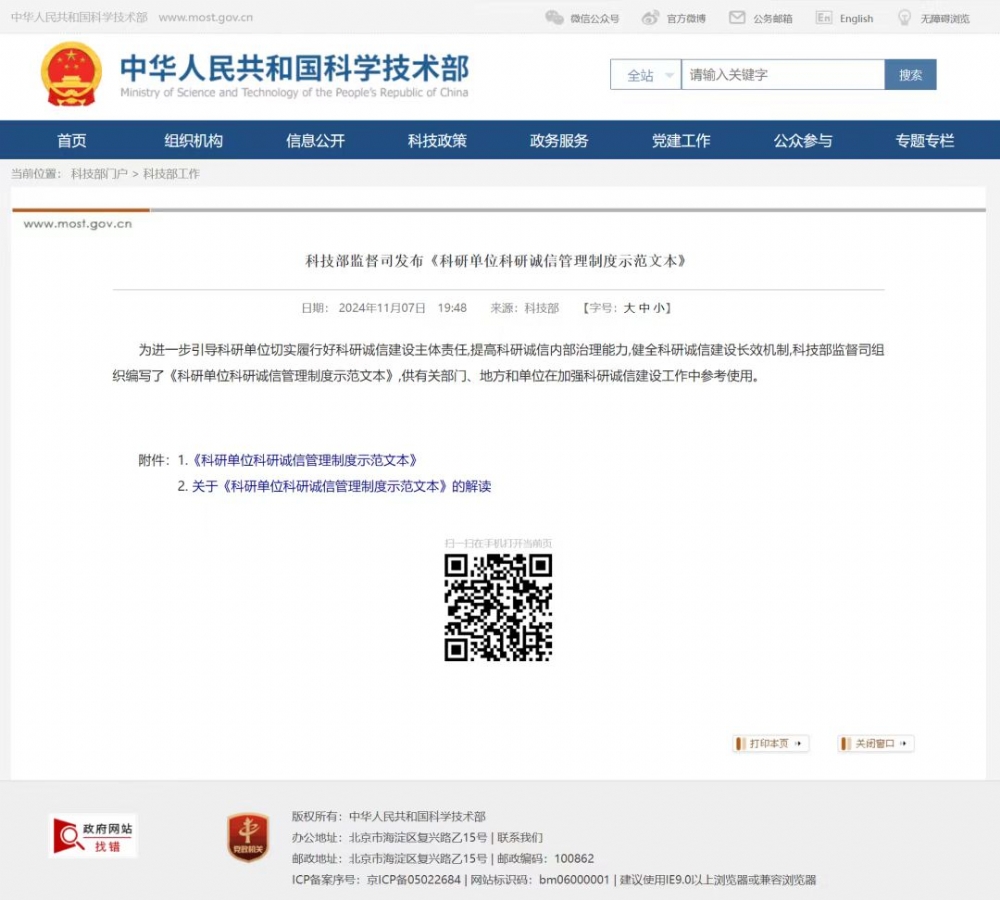Viewport: 1000px width, 900px height.
Task: Open the official Weibo icon link
Action: [650, 18]
